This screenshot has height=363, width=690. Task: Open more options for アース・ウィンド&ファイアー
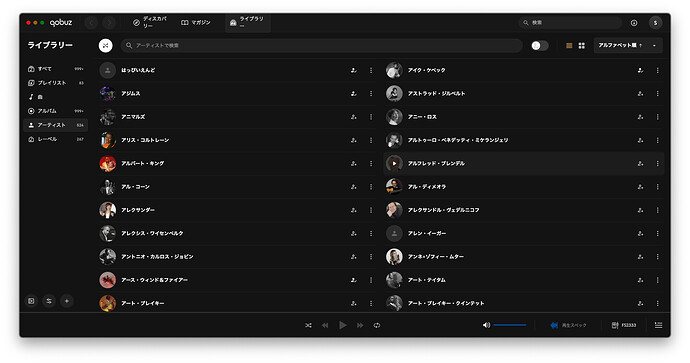tap(371, 280)
